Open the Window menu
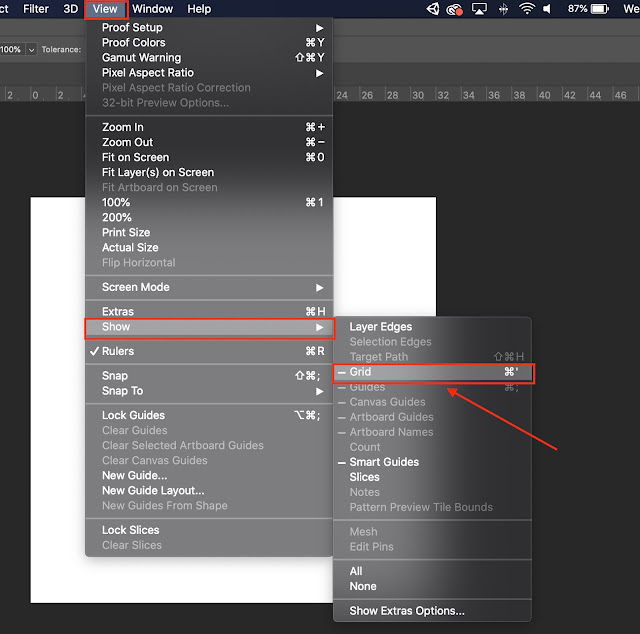640x634 pixels. [x=153, y=9]
